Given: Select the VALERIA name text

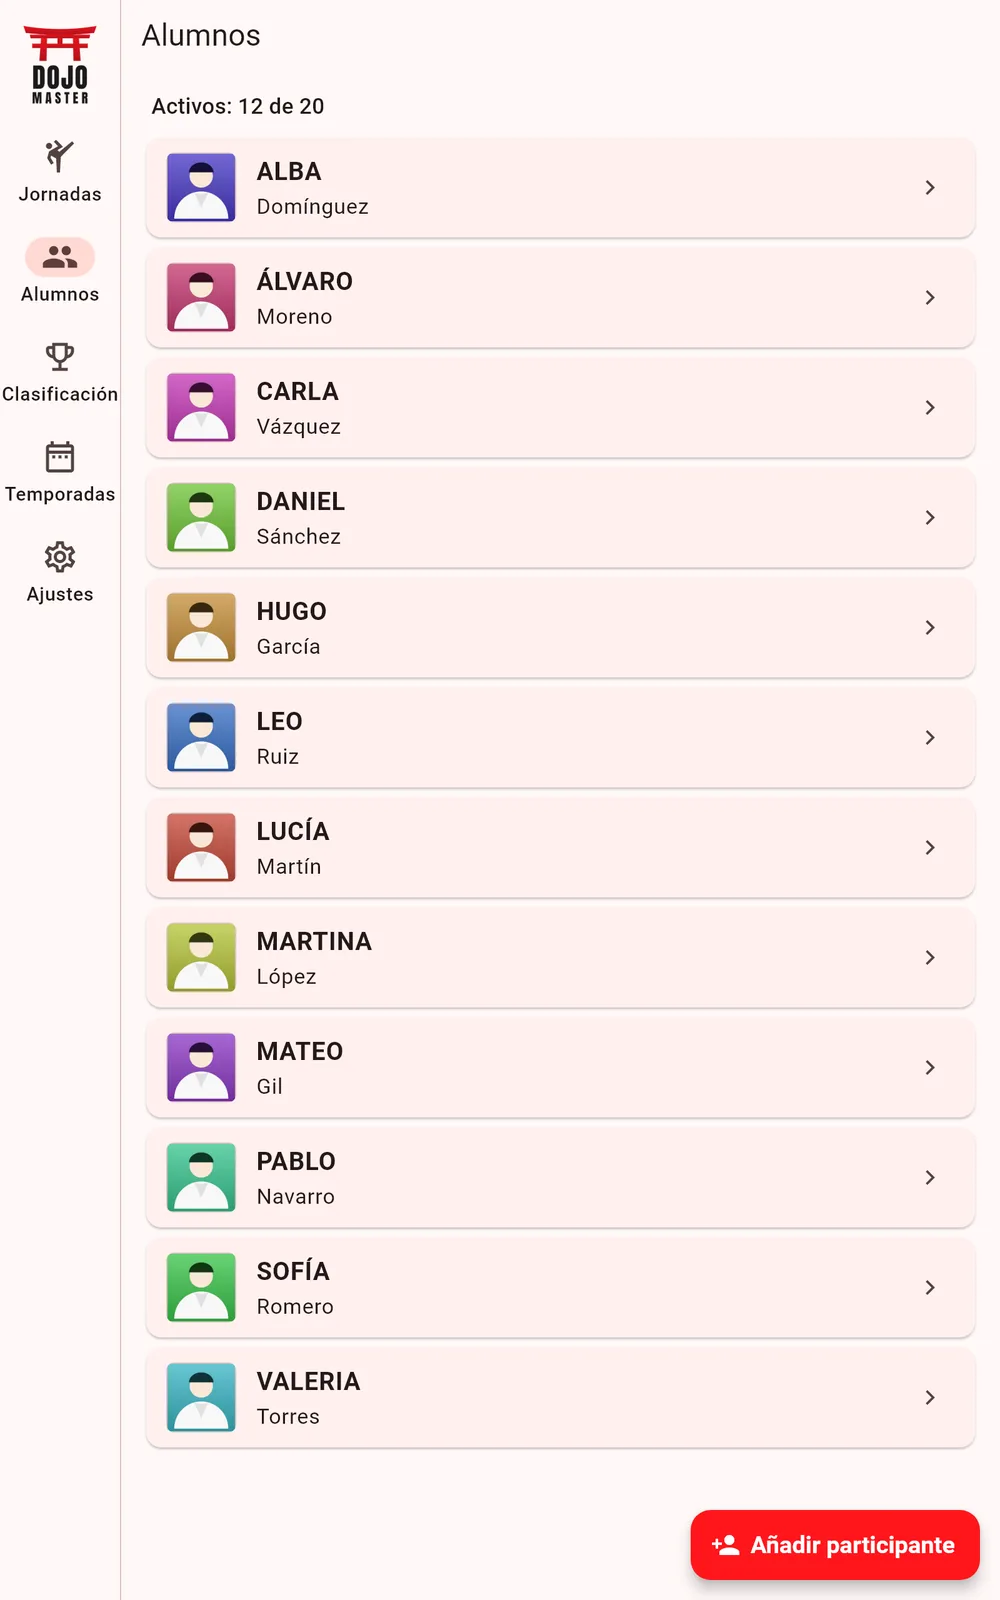Looking at the screenshot, I should tap(308, 1381).
